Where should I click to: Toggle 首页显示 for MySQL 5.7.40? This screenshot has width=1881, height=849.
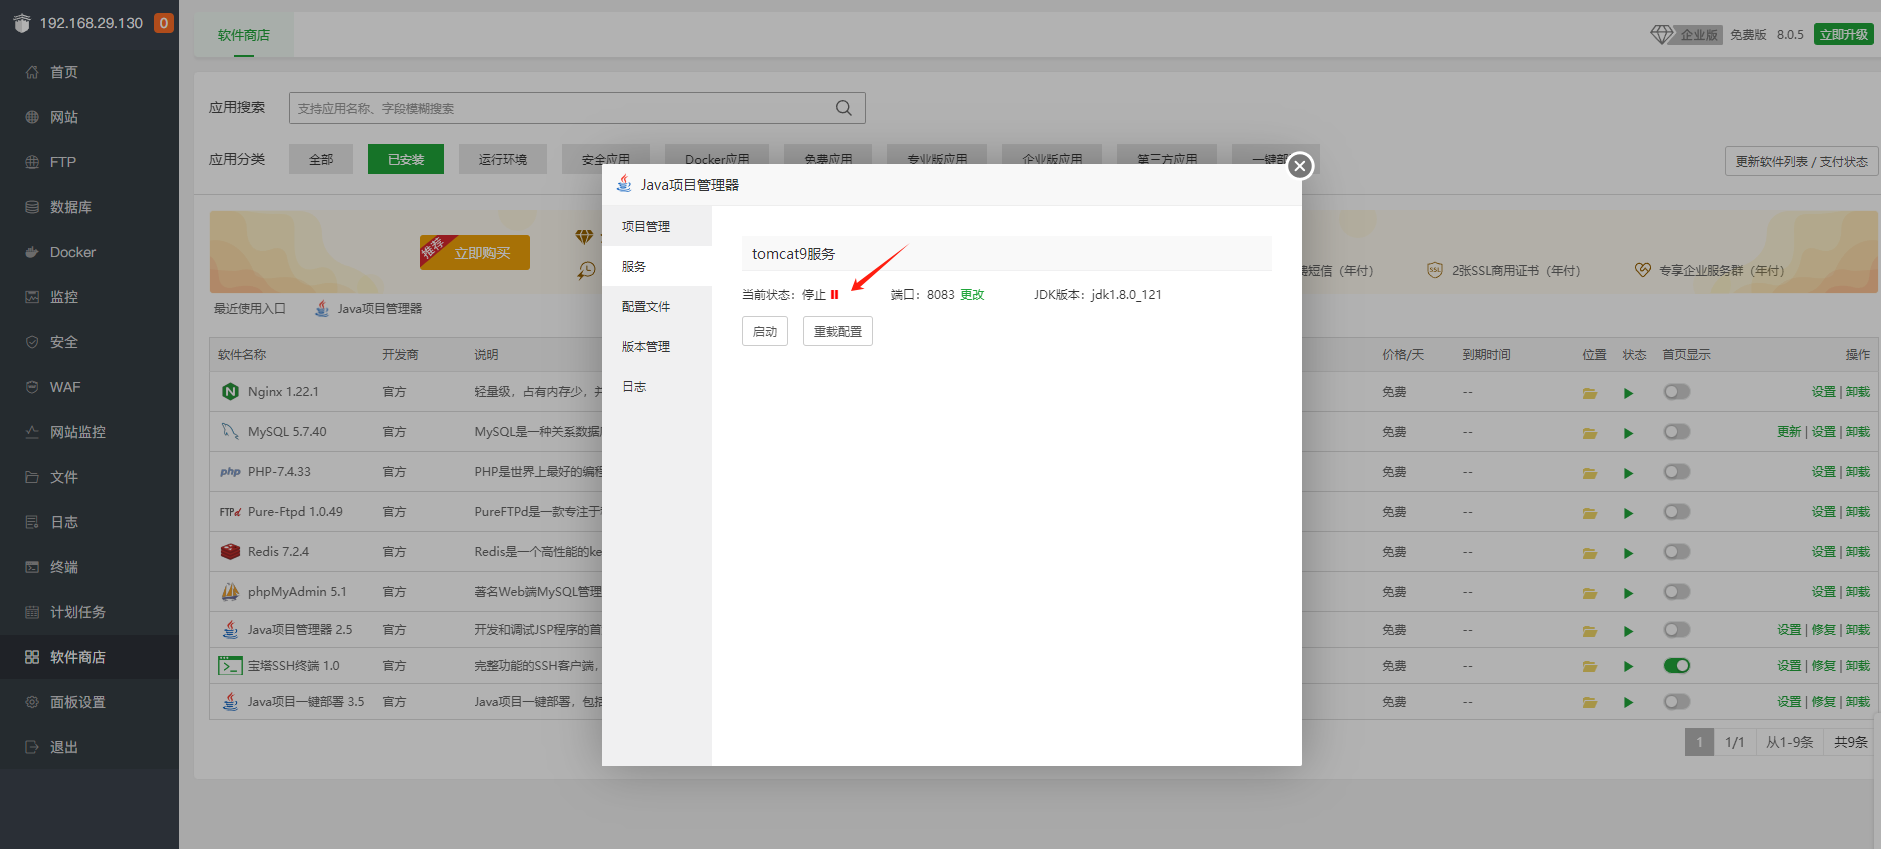pyautogui.click(x=1677, y=432)
